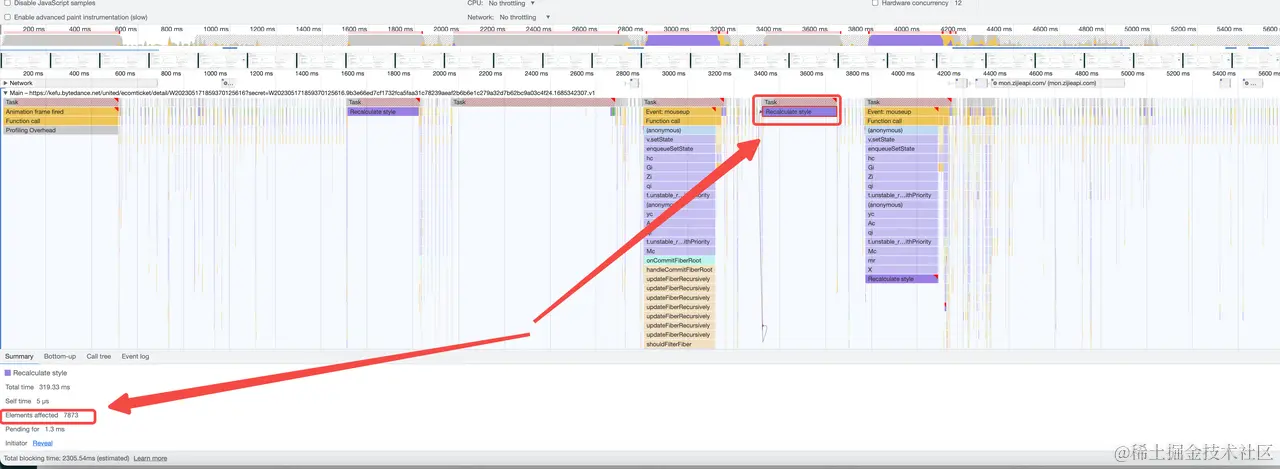Switch to Summary tab
The image size is (1280, 469).
pos(18,356)
